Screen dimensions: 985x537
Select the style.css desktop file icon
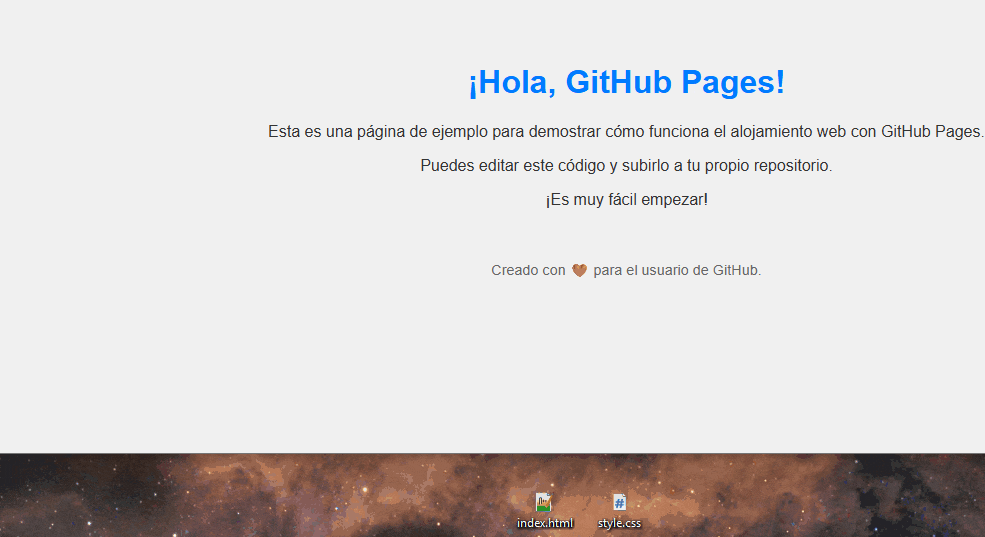coord(619,502)
